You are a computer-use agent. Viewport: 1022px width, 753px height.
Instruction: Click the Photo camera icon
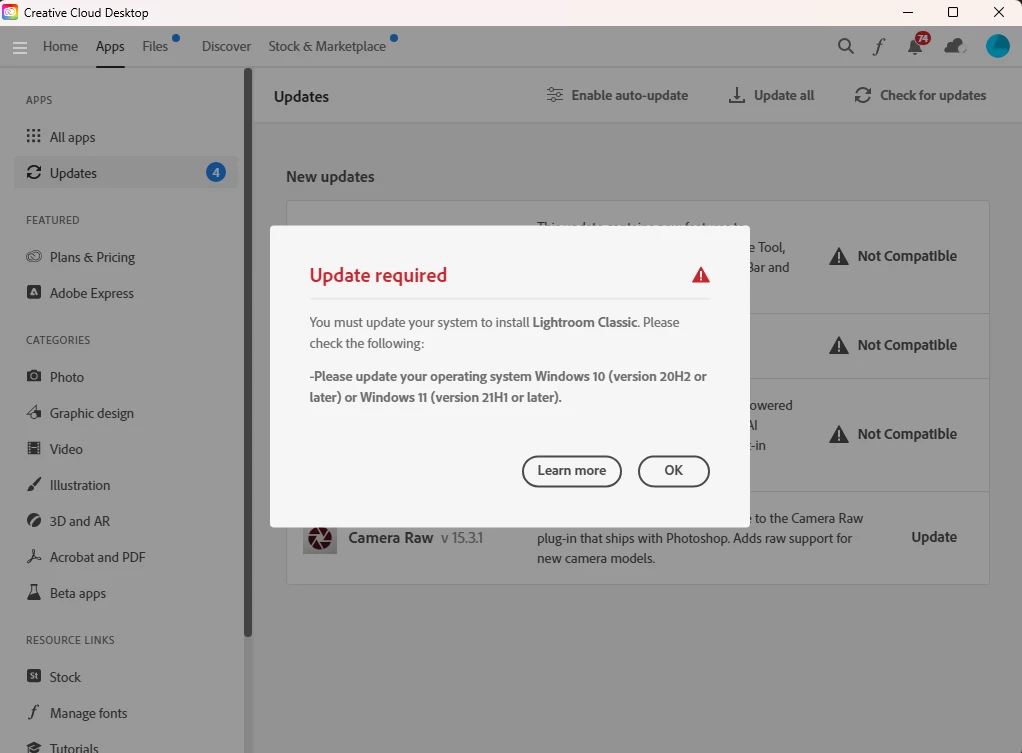34,376
